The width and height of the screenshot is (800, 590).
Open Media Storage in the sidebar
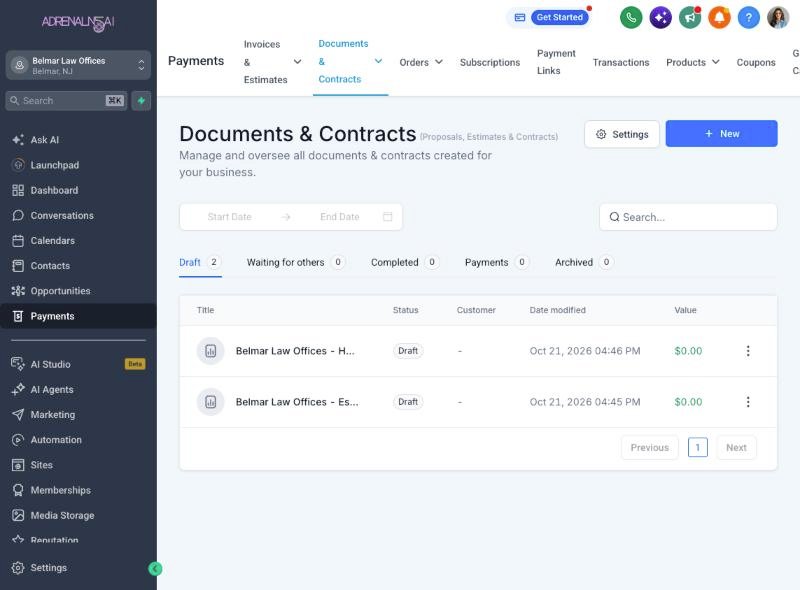tap(62, 515)
